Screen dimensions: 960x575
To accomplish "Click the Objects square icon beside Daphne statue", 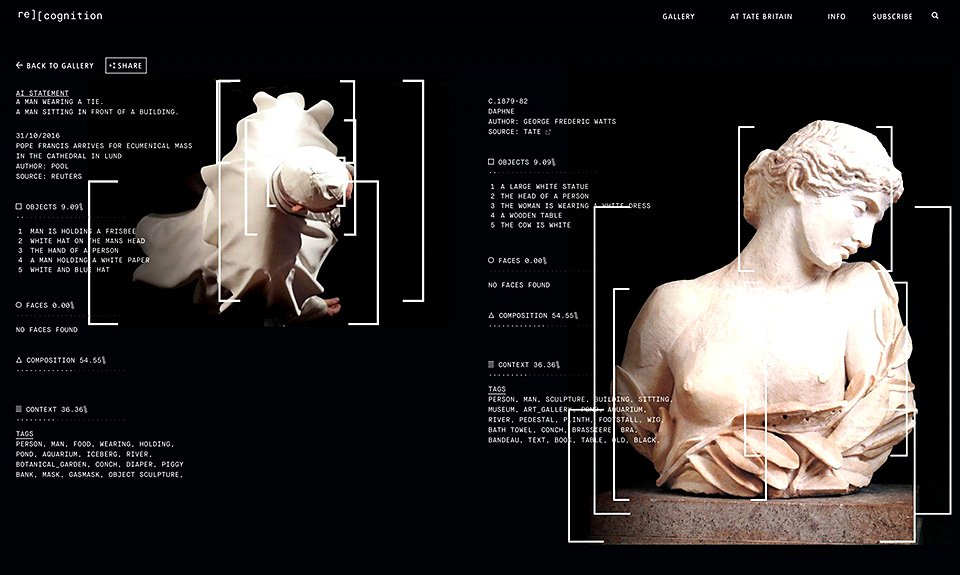I will tap(490, 162).
